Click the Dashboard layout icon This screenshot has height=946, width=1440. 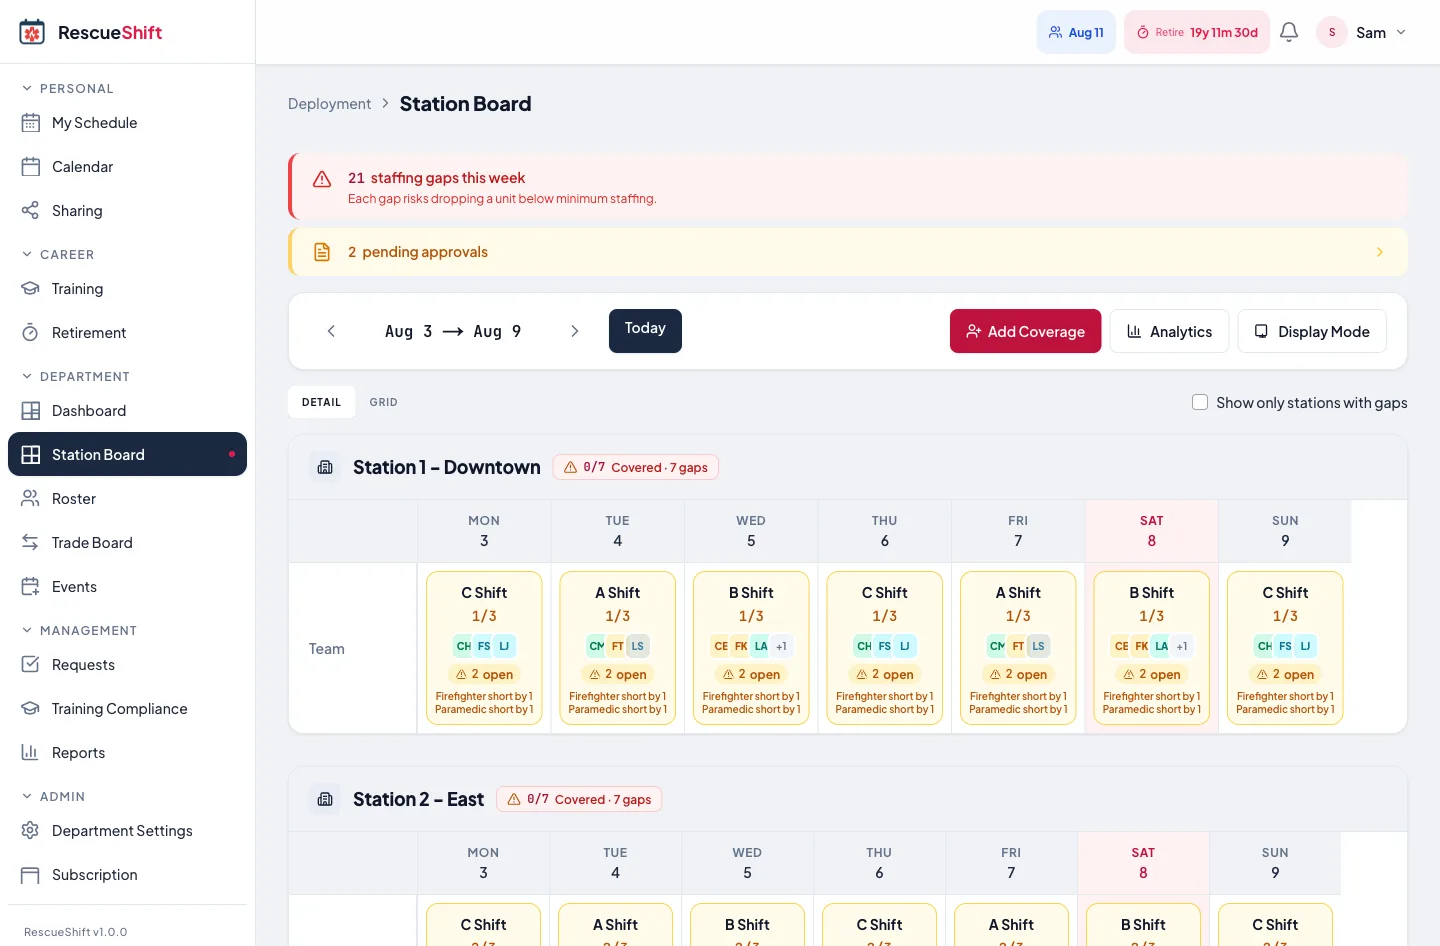click(x=31, y=411)
